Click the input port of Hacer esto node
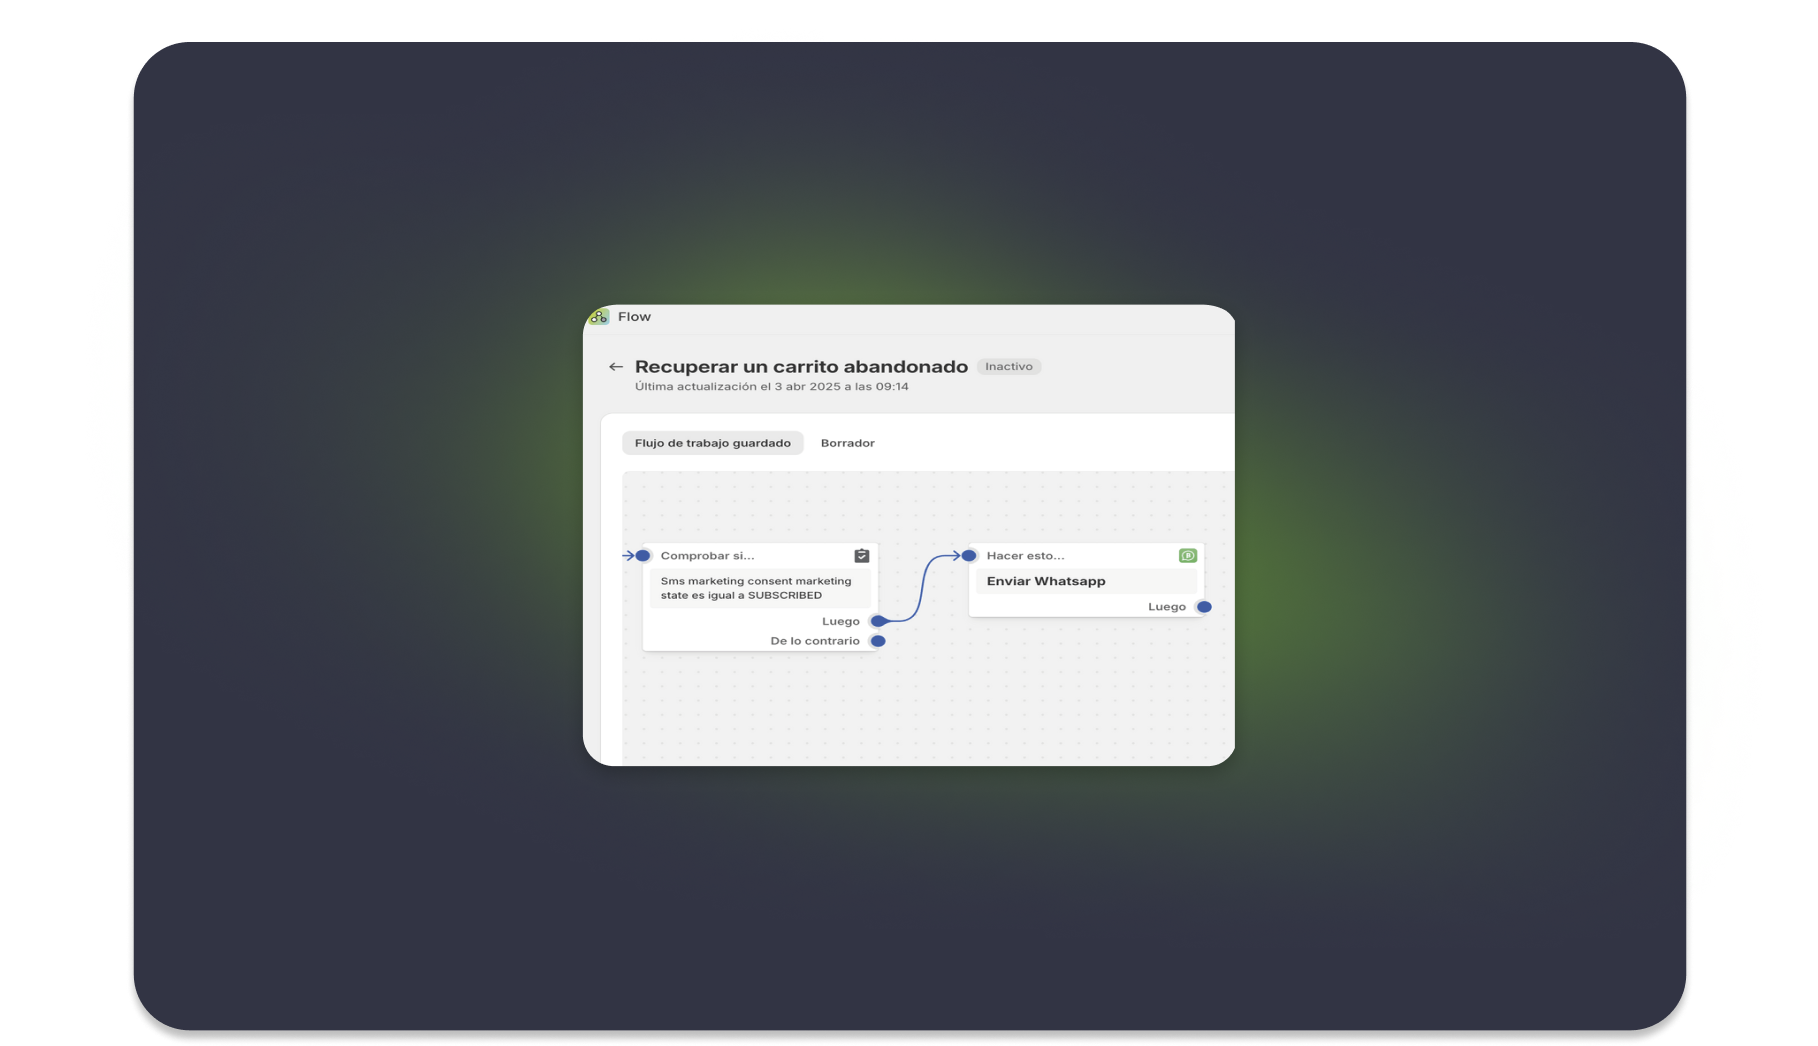This screenshot has height=1046, width=1818. (969, 556)
